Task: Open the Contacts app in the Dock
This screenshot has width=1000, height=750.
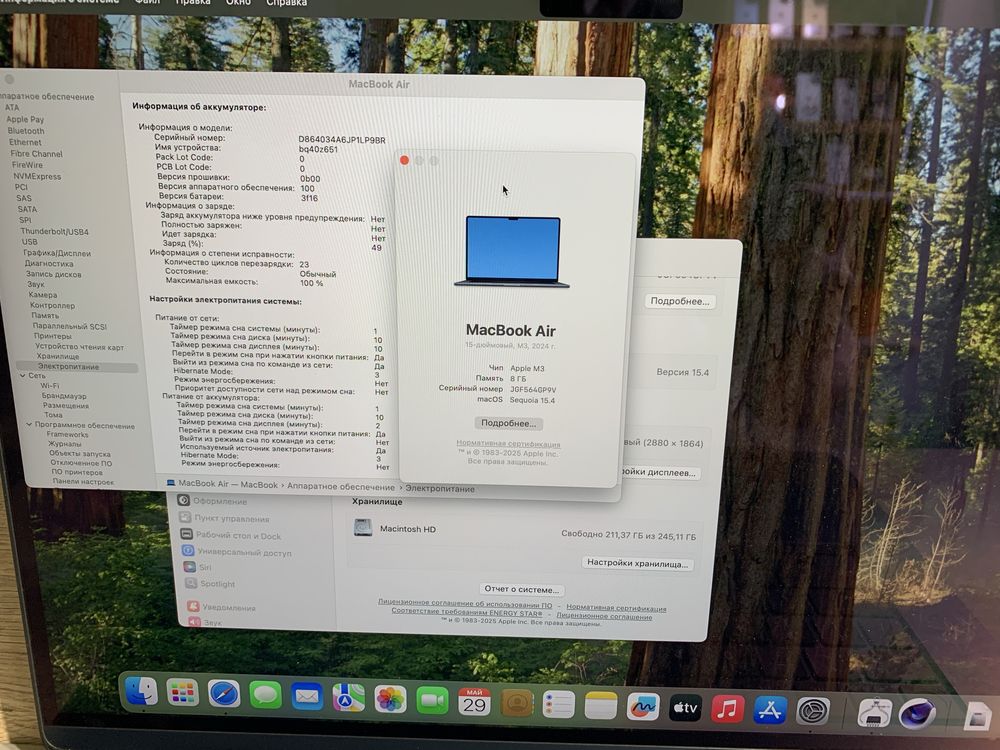Action: point(517,704)
